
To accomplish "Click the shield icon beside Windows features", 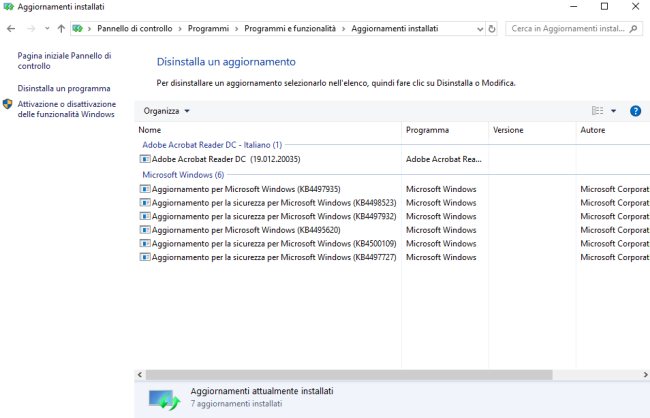I will (x=7, y=104).
